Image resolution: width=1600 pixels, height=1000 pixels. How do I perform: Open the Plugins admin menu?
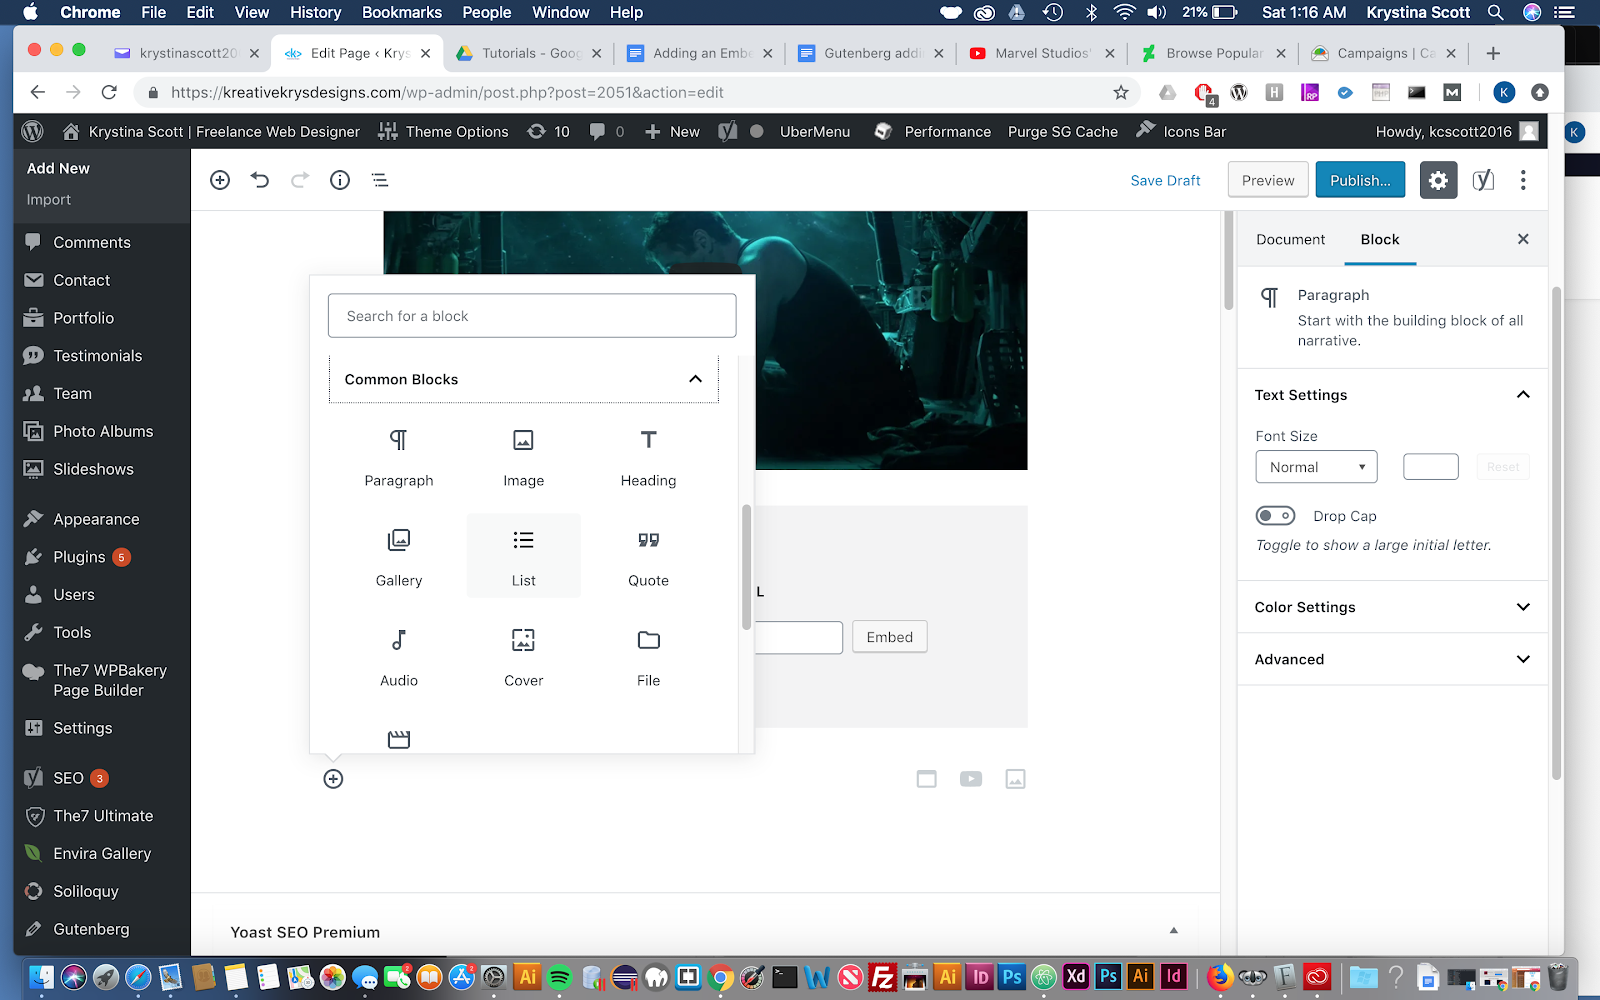(x=78, y=557)
